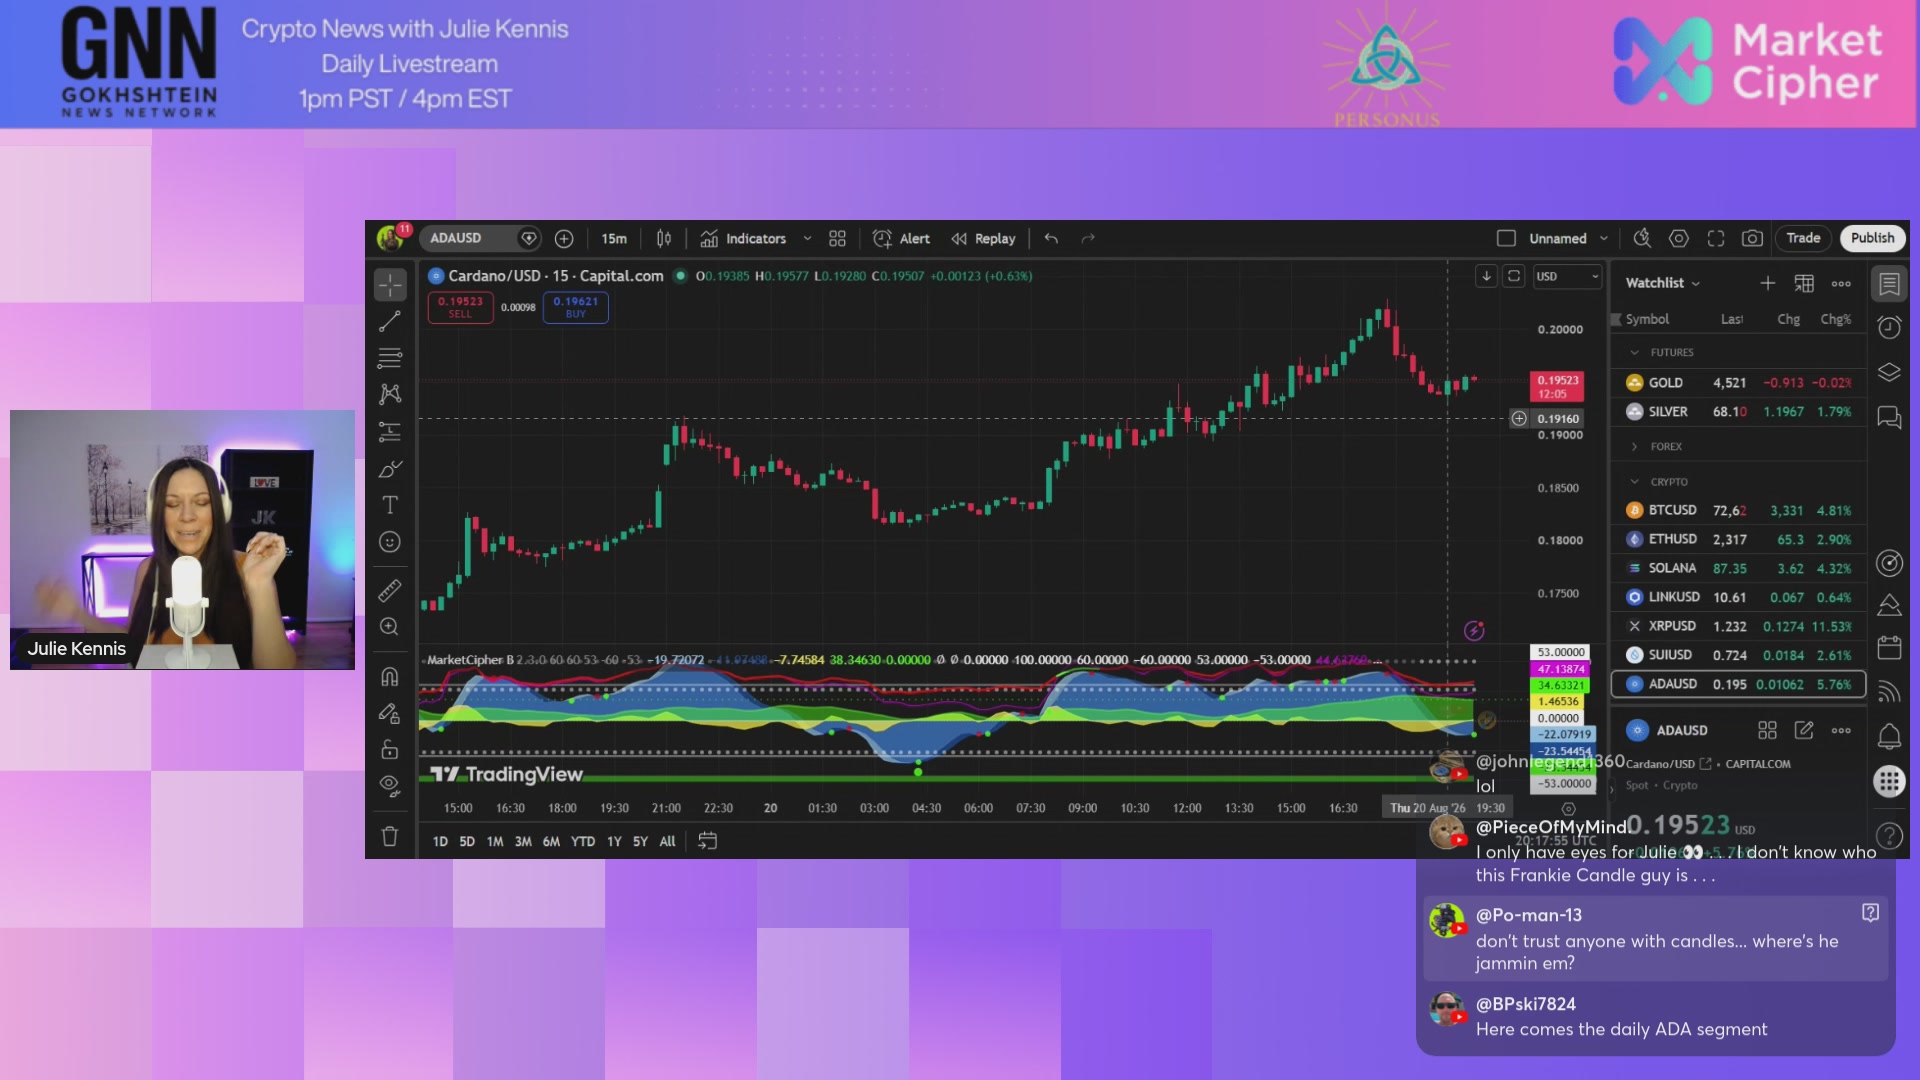This screenshot has height=1080, width=1920.
Task: Open USD currency selector
Action: tap(1567, 276)
